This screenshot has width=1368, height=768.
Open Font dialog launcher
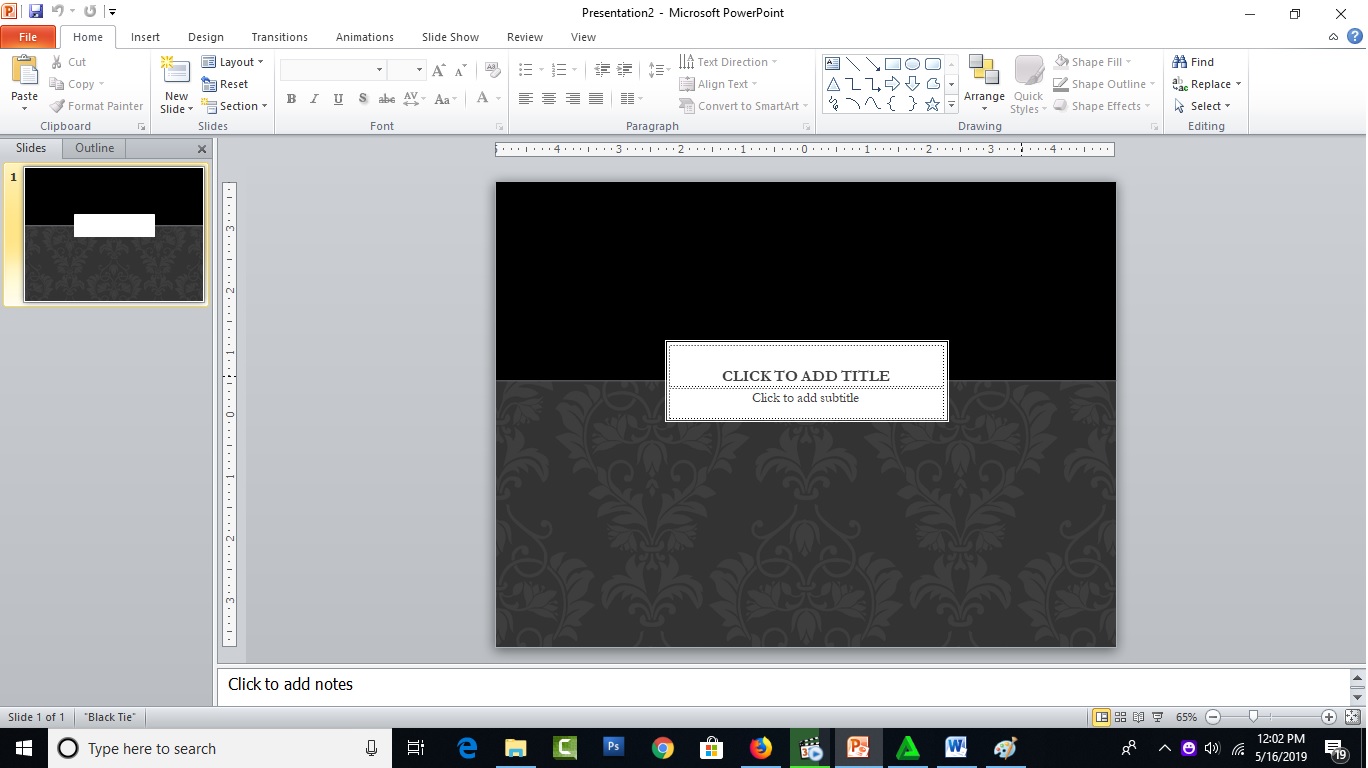[499, 127]
